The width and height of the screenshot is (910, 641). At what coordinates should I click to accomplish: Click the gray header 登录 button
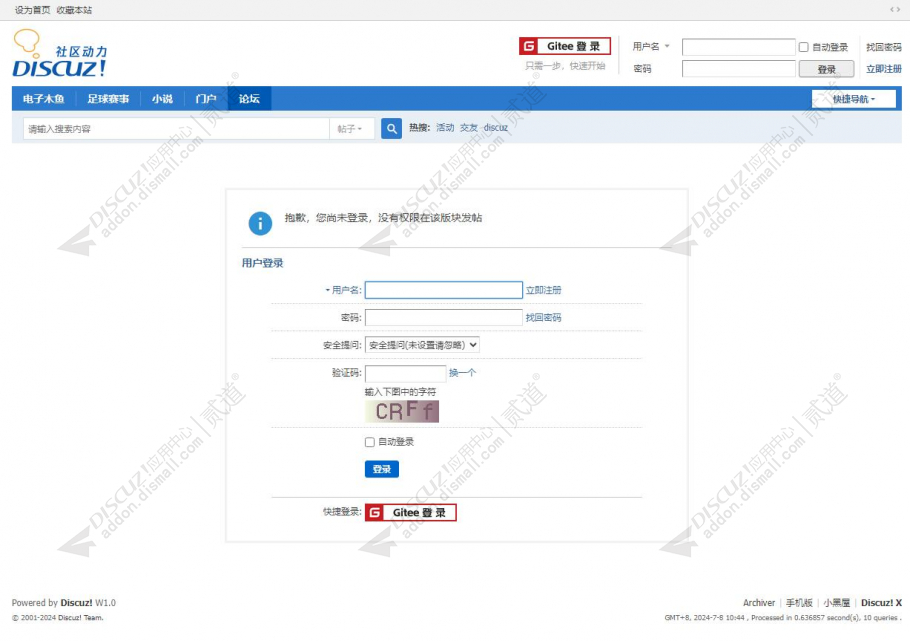826,69
